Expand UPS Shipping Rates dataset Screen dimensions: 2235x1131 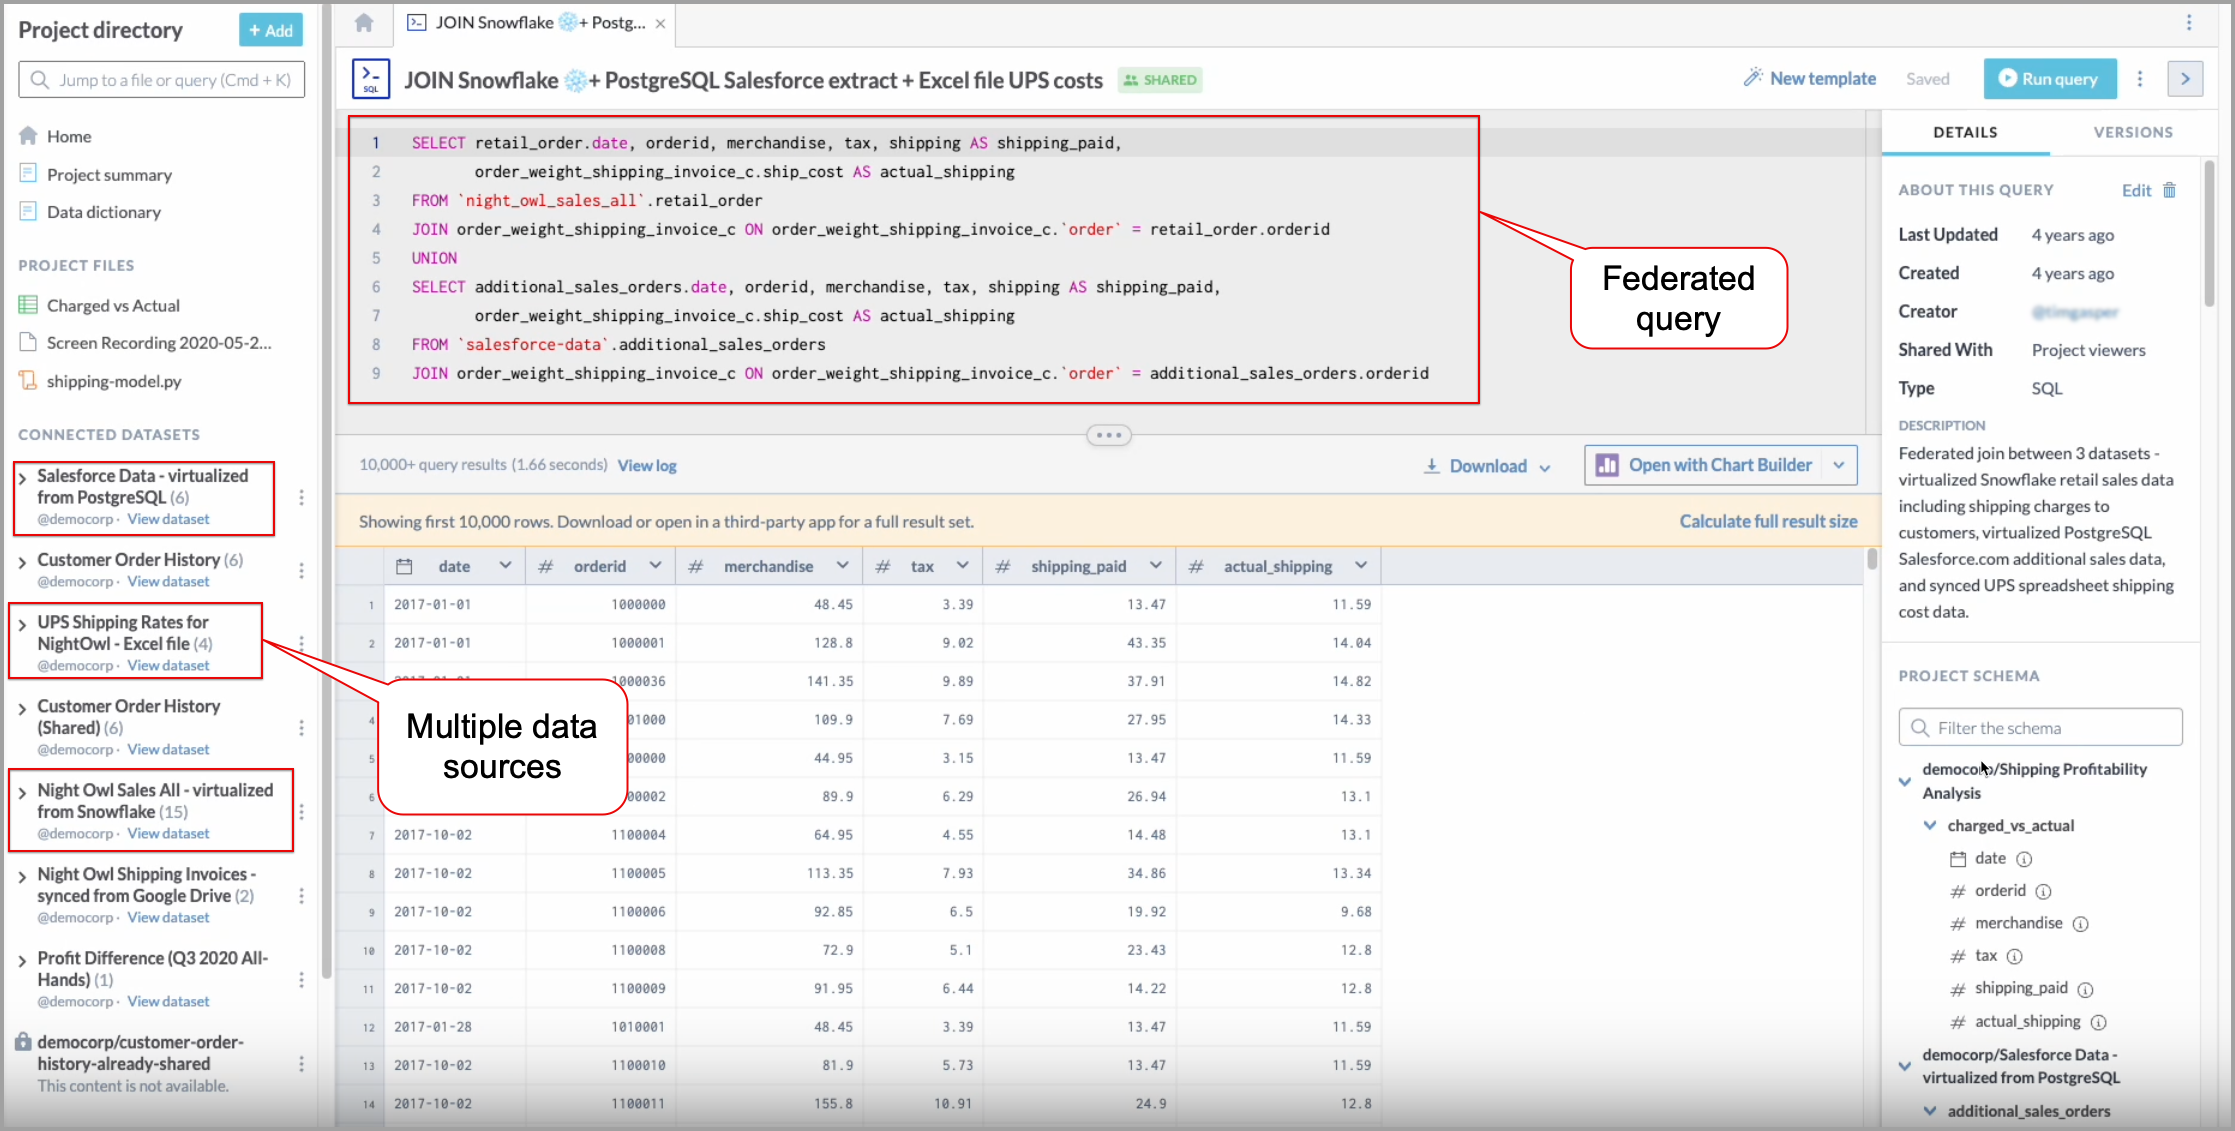(x=22, y=624)
